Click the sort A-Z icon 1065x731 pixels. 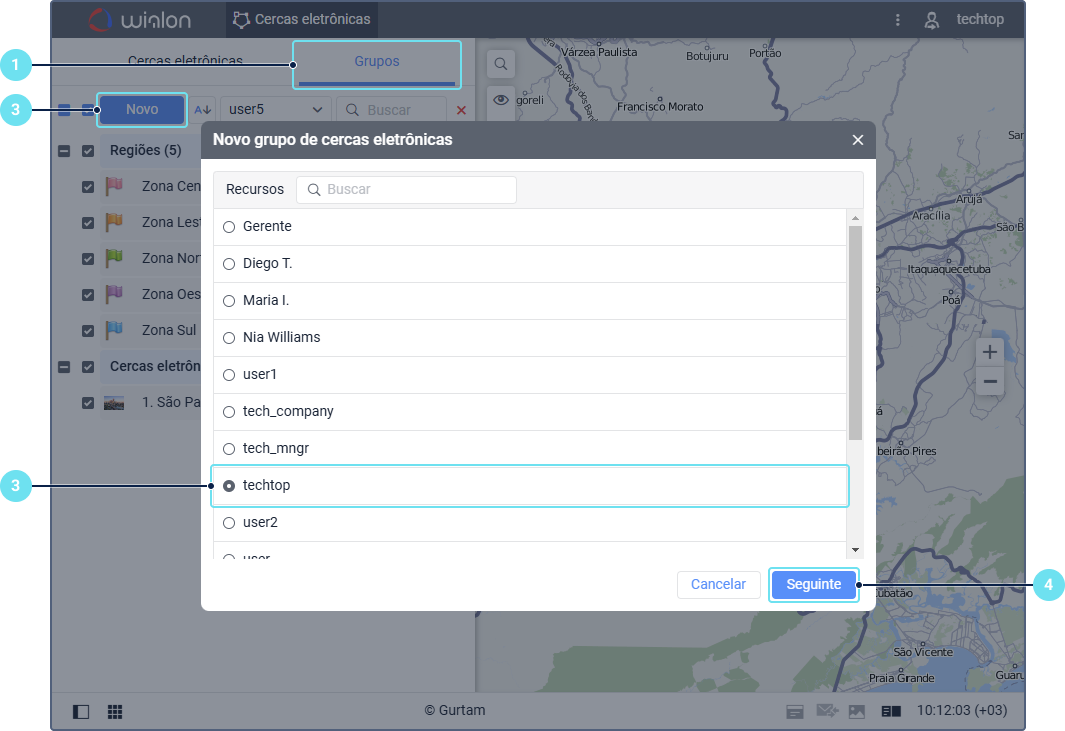203,110
